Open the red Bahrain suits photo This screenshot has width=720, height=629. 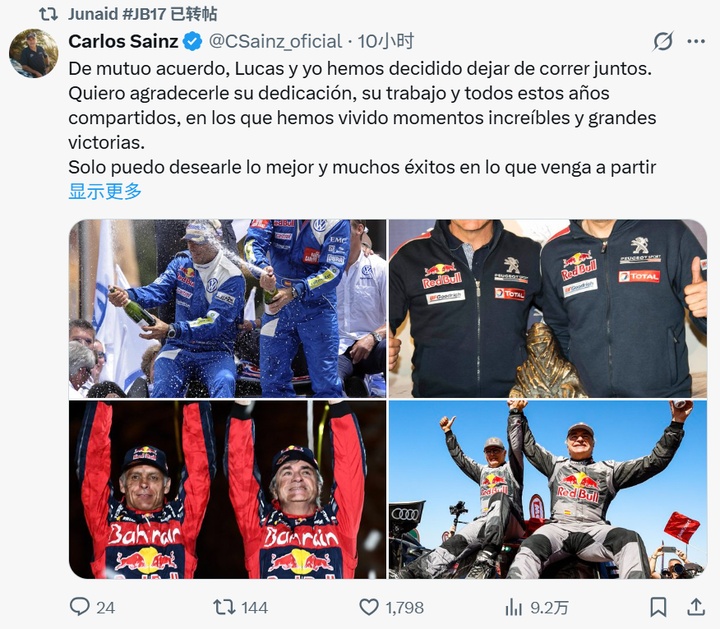[x=227, y=489]
